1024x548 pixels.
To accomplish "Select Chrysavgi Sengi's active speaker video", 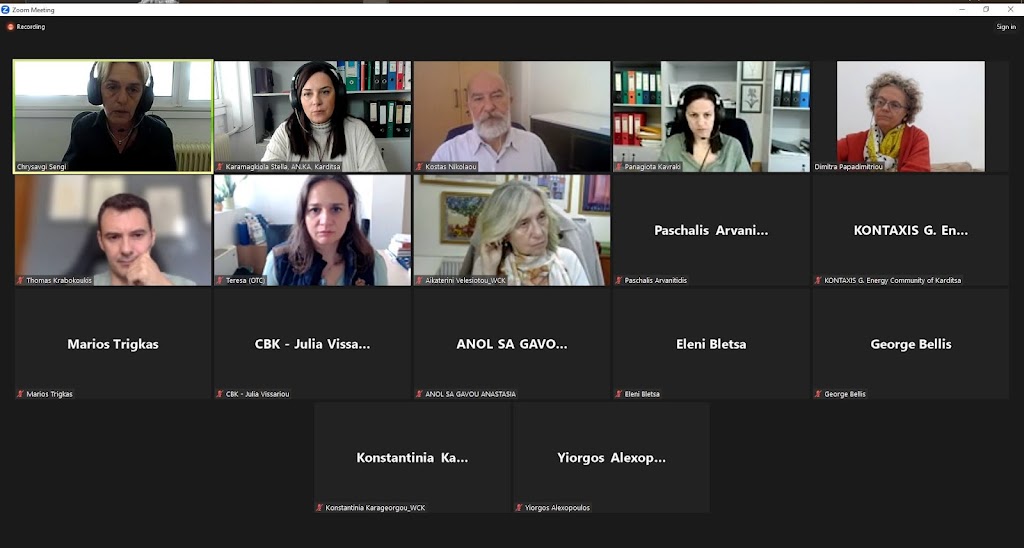I will (x=113, y=116).
